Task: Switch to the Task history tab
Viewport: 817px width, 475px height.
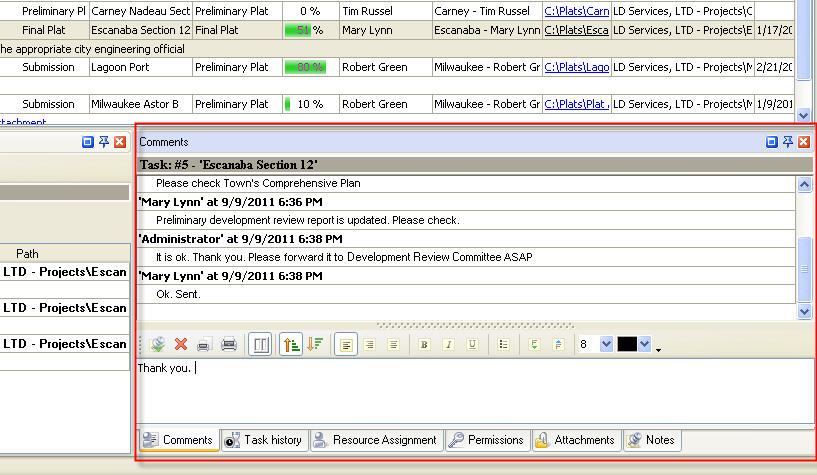Action: tap(263, 440)
